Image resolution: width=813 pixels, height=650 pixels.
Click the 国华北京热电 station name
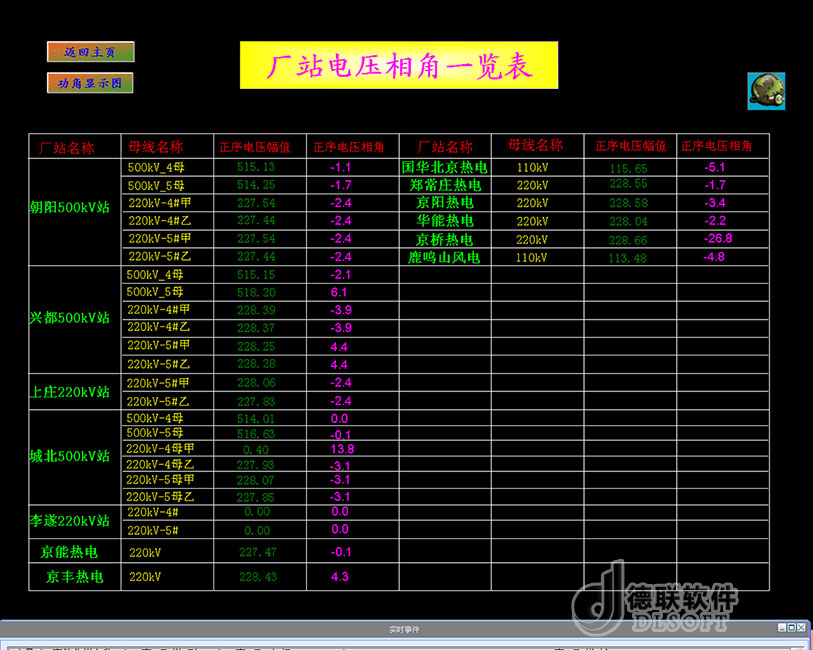pos(444,167)
